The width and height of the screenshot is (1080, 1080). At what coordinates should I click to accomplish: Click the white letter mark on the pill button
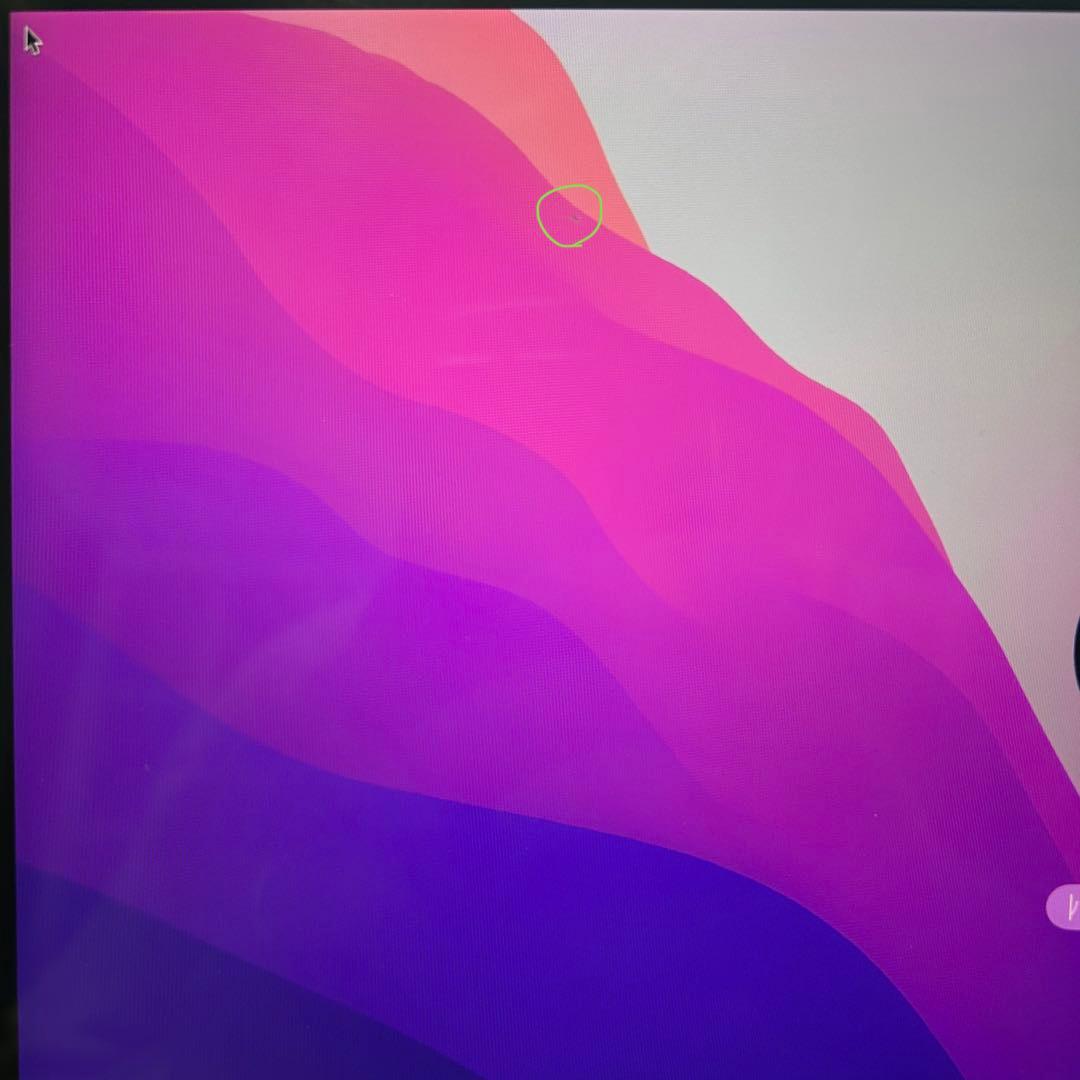point(1073,907)
